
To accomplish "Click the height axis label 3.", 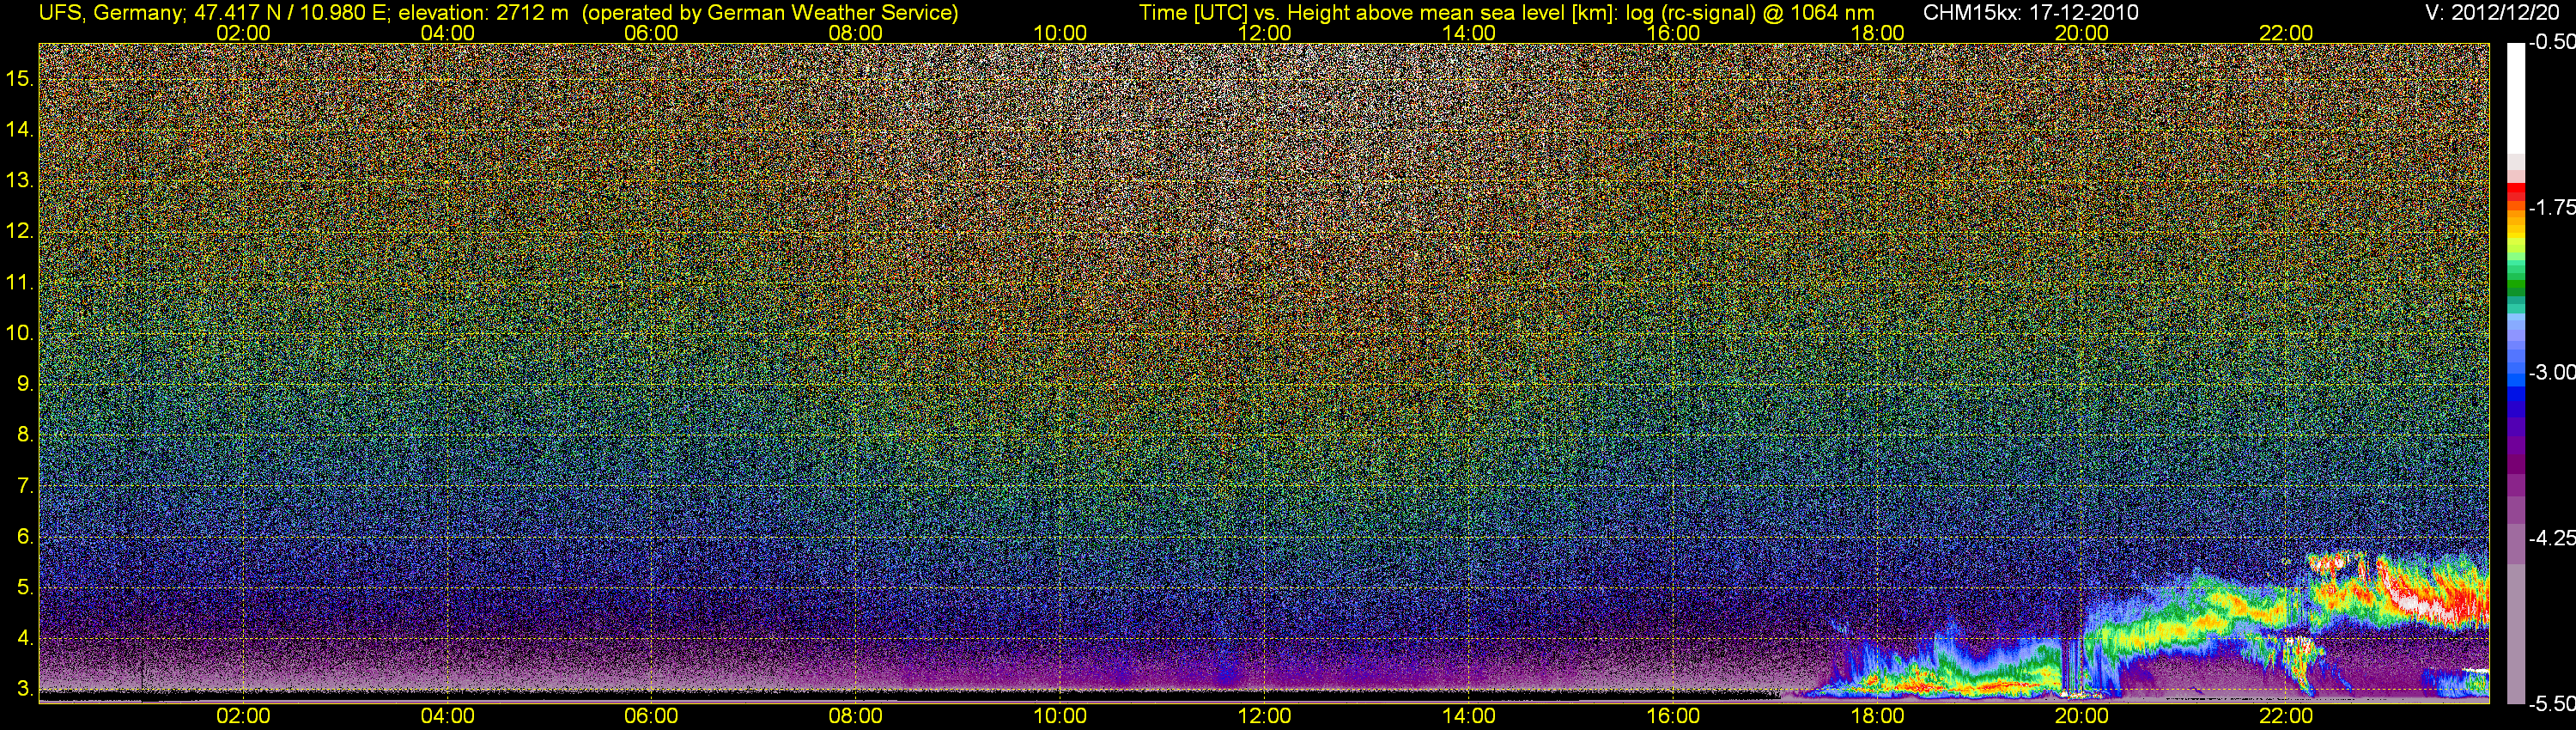I will click(25, 689).
